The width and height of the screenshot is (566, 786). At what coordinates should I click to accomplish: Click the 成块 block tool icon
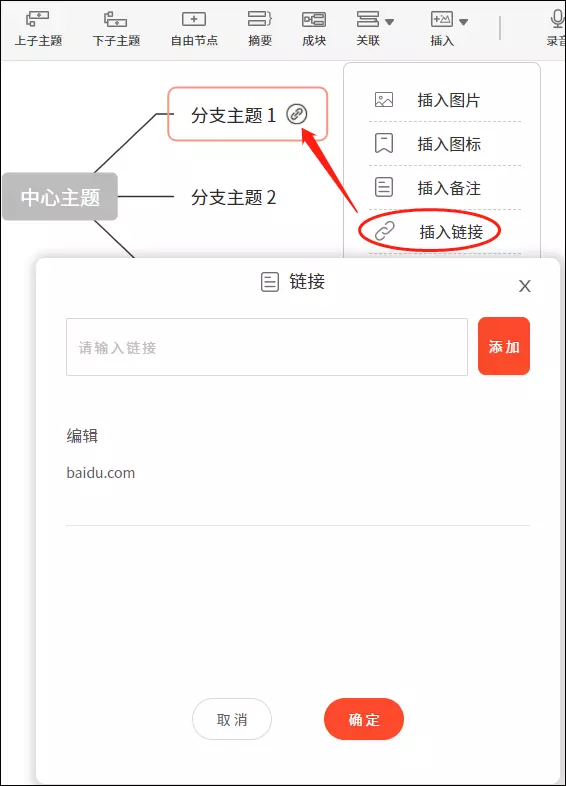314,20
